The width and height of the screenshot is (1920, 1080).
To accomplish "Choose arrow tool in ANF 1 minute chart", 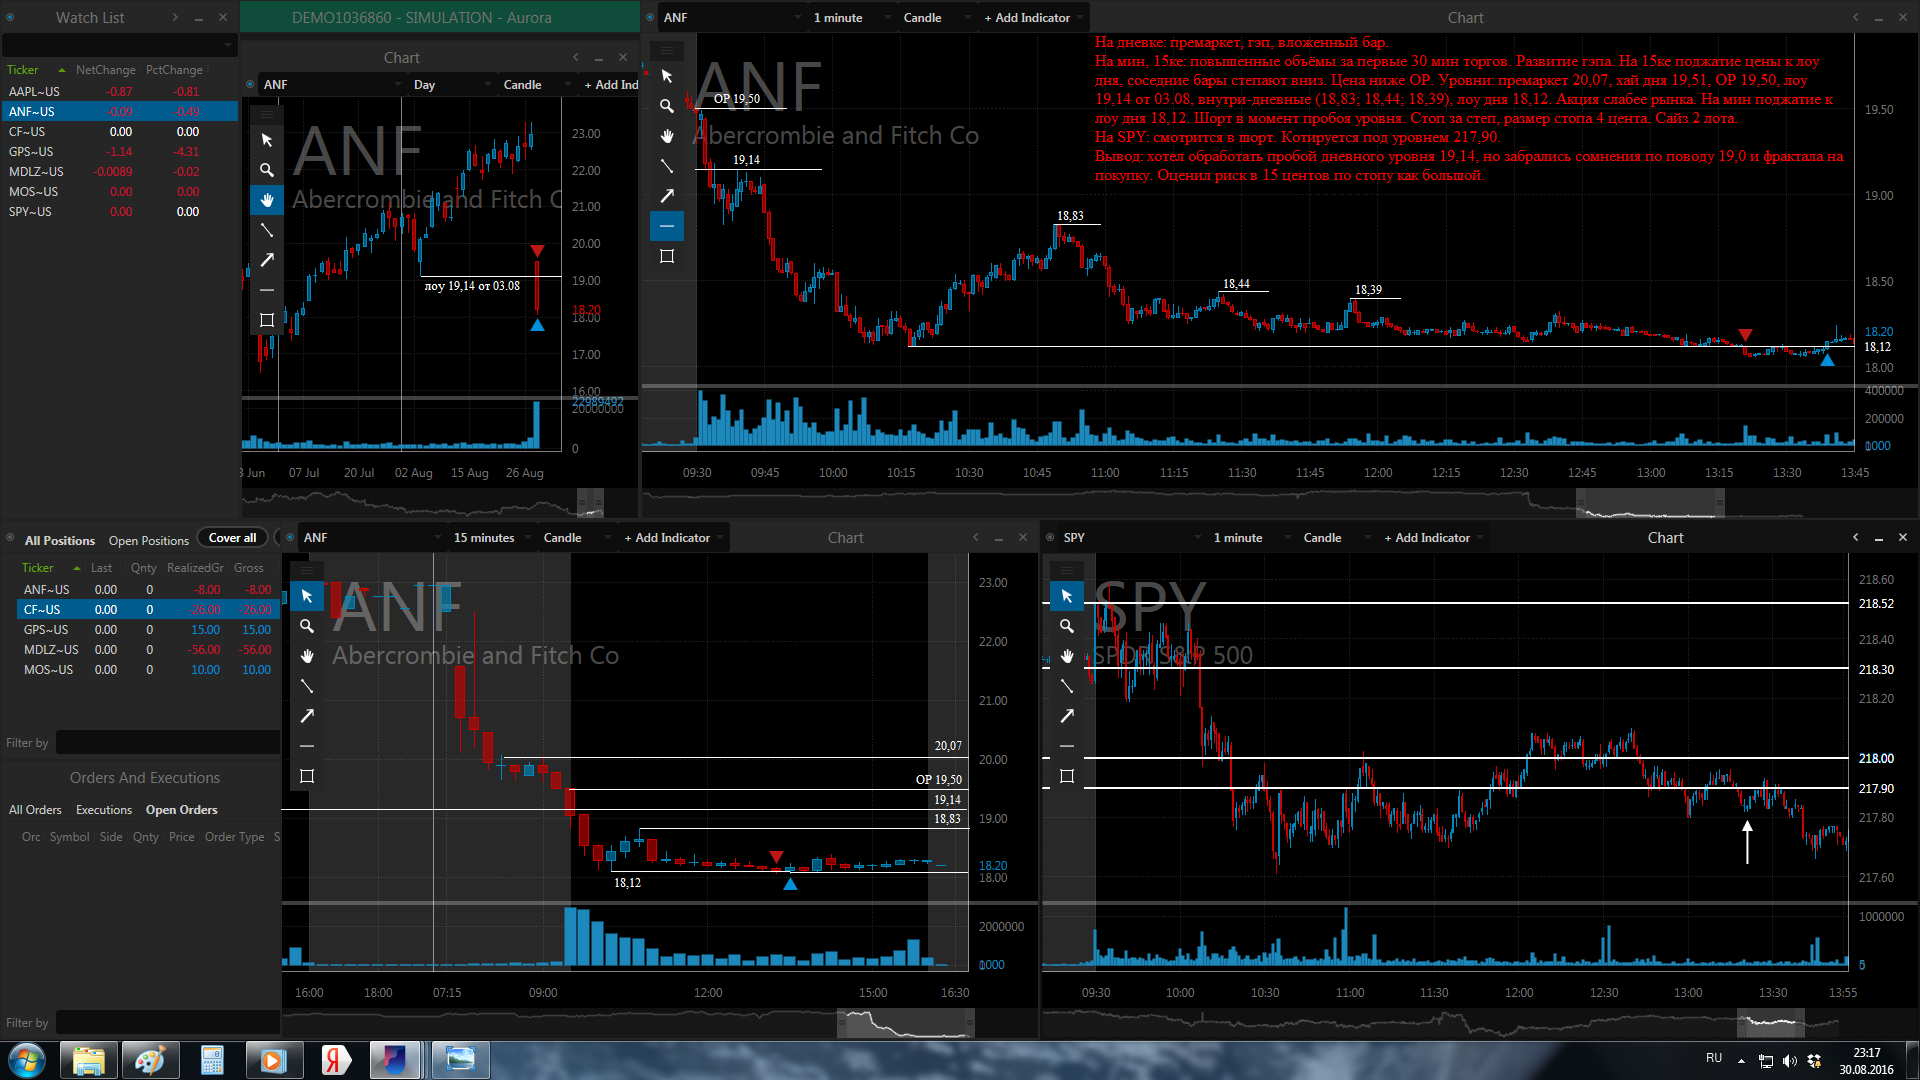I will click(667, 196).
